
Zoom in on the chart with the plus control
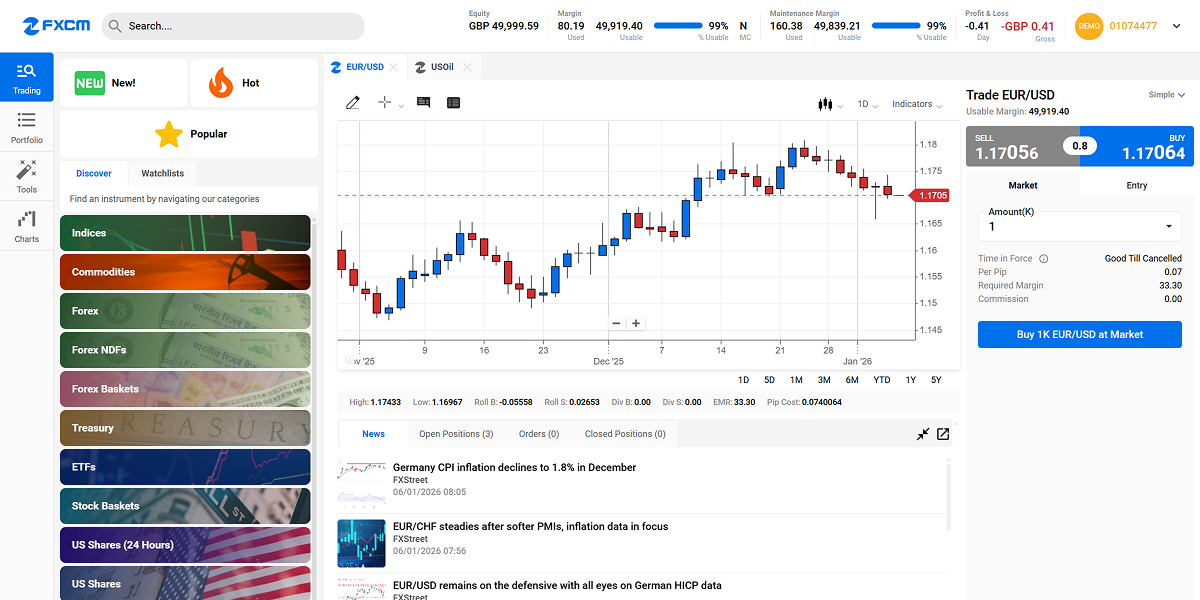[x=634, y=323]
